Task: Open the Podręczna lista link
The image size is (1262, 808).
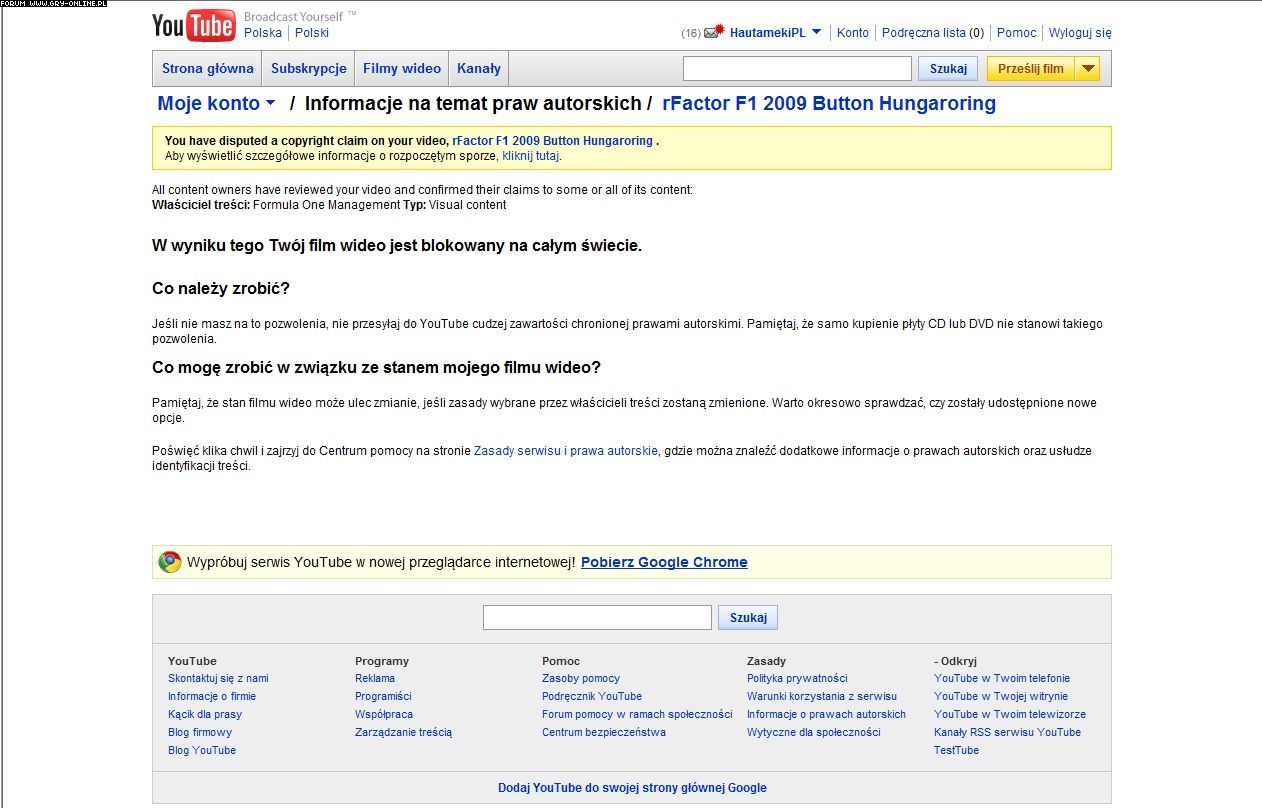Action: (x=924, y=33)
